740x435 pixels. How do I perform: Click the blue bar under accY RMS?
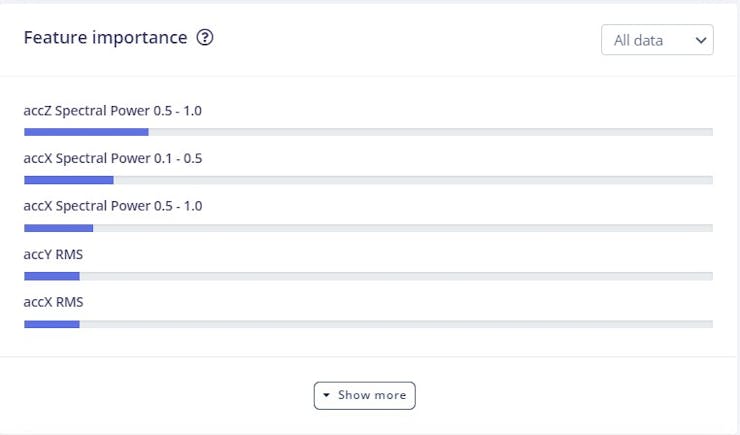click(x=51, y=276)
